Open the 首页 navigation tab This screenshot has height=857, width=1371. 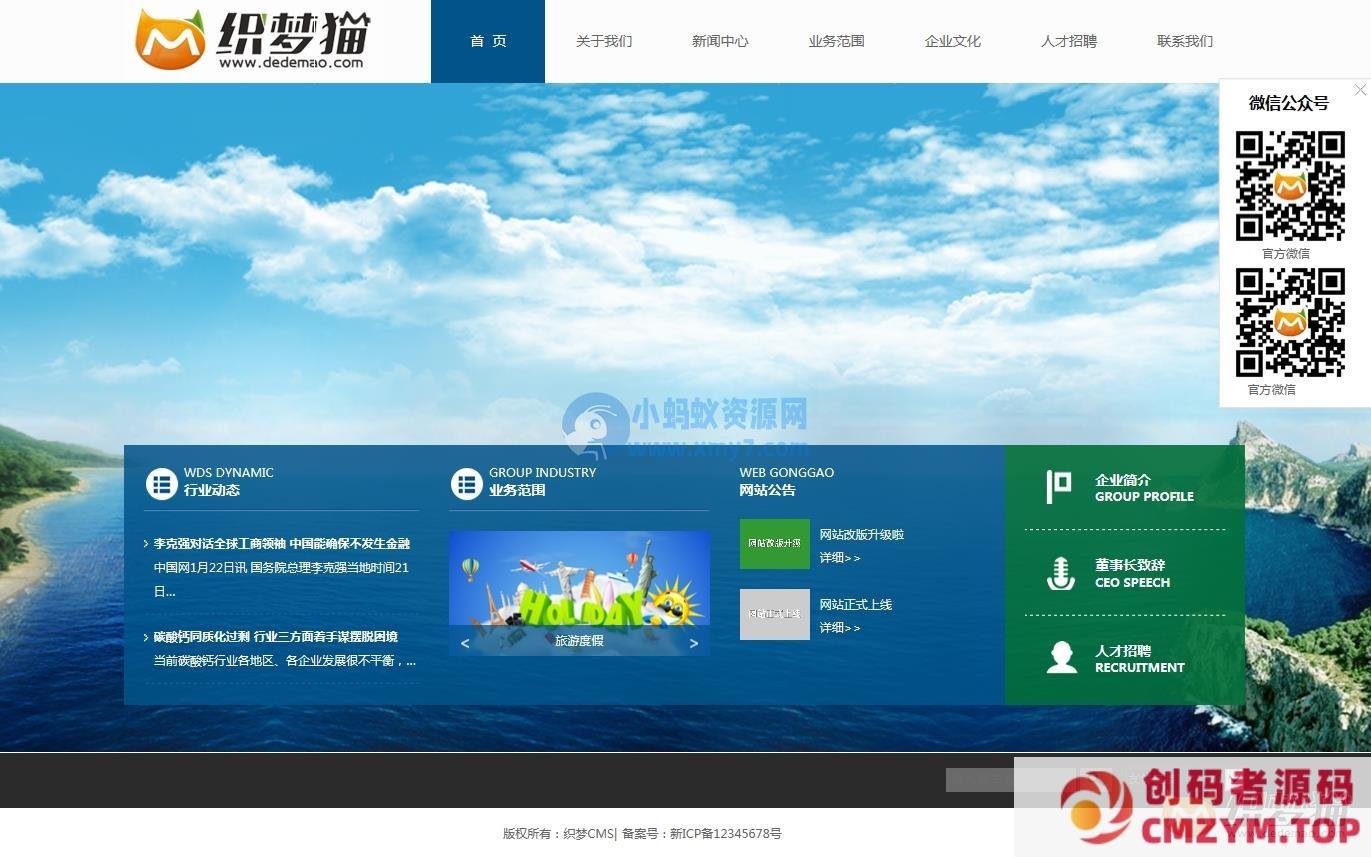point(488,41)
